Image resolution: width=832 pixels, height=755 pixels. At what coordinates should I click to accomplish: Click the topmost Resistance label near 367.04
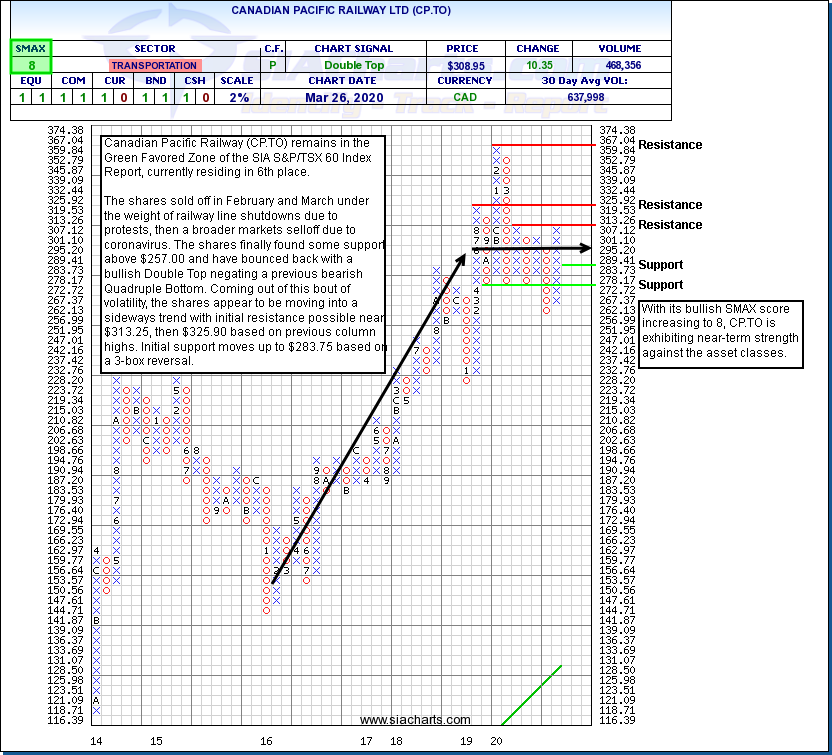point(670,145)
